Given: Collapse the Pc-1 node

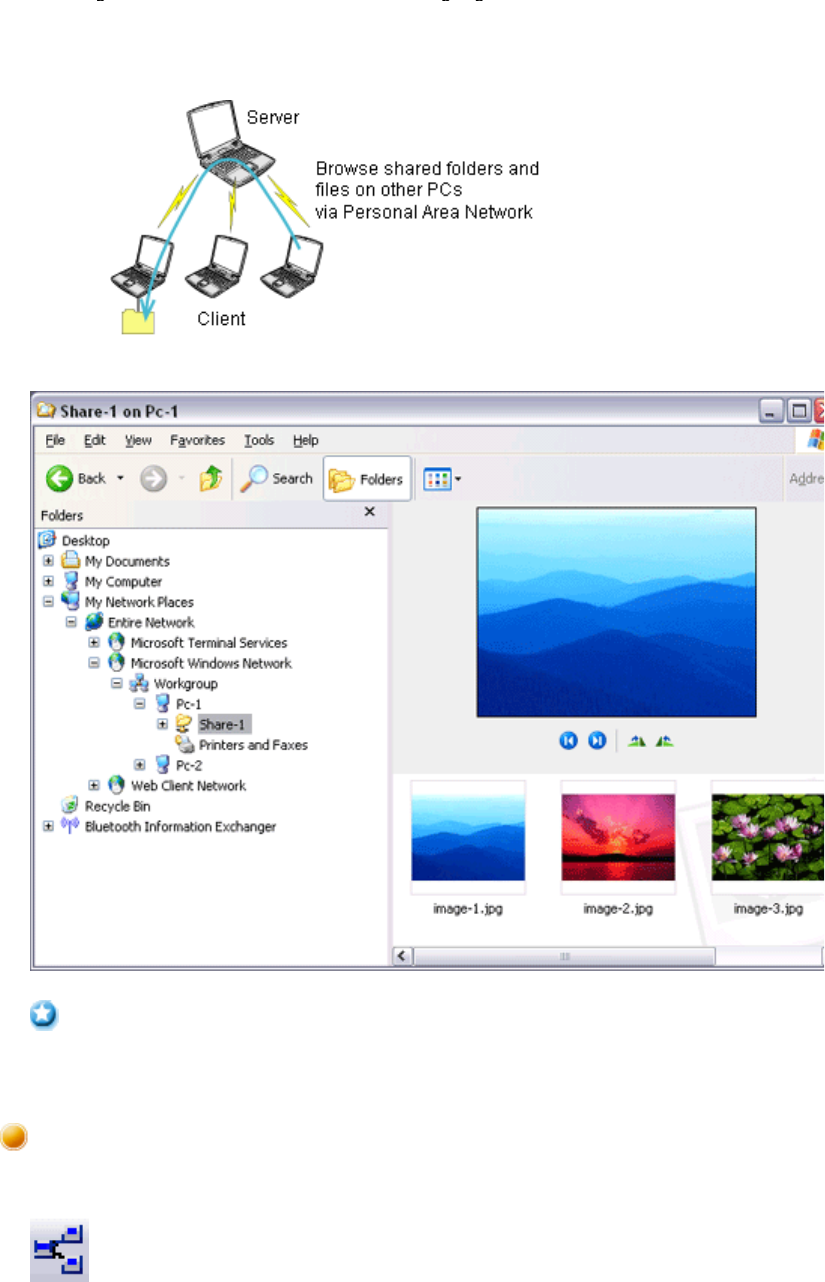Looking at the screenshot, I should click(x=140, y=704).
